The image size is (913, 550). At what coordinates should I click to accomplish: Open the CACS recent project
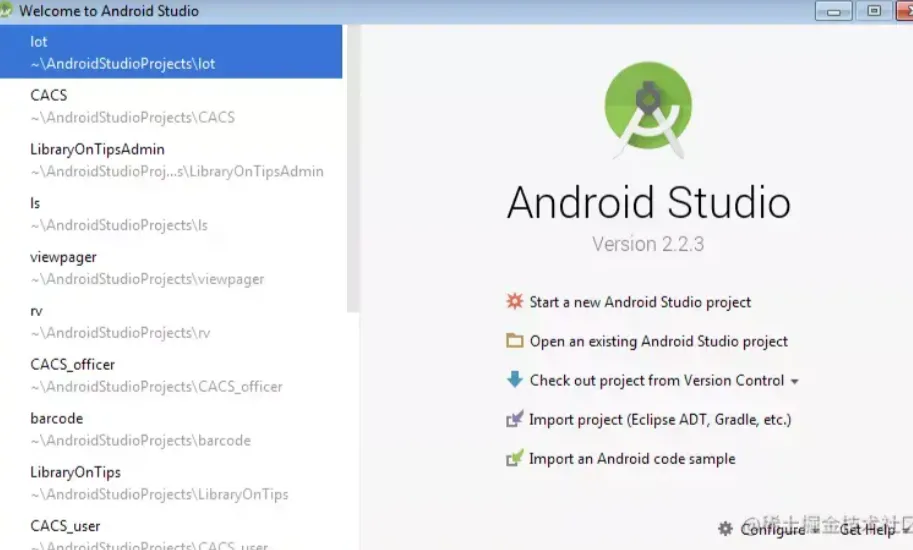[x=171, y=106]
